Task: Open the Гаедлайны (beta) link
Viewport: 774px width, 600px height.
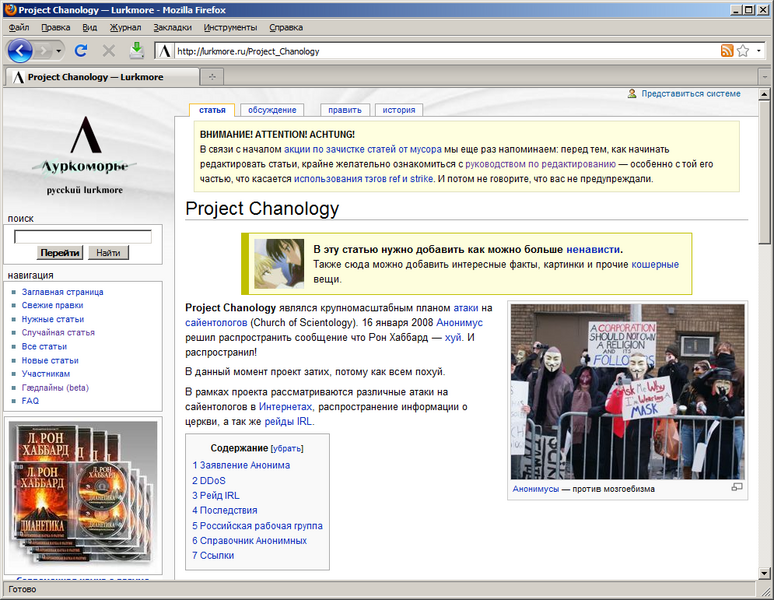Action: (x=55, y=387)
